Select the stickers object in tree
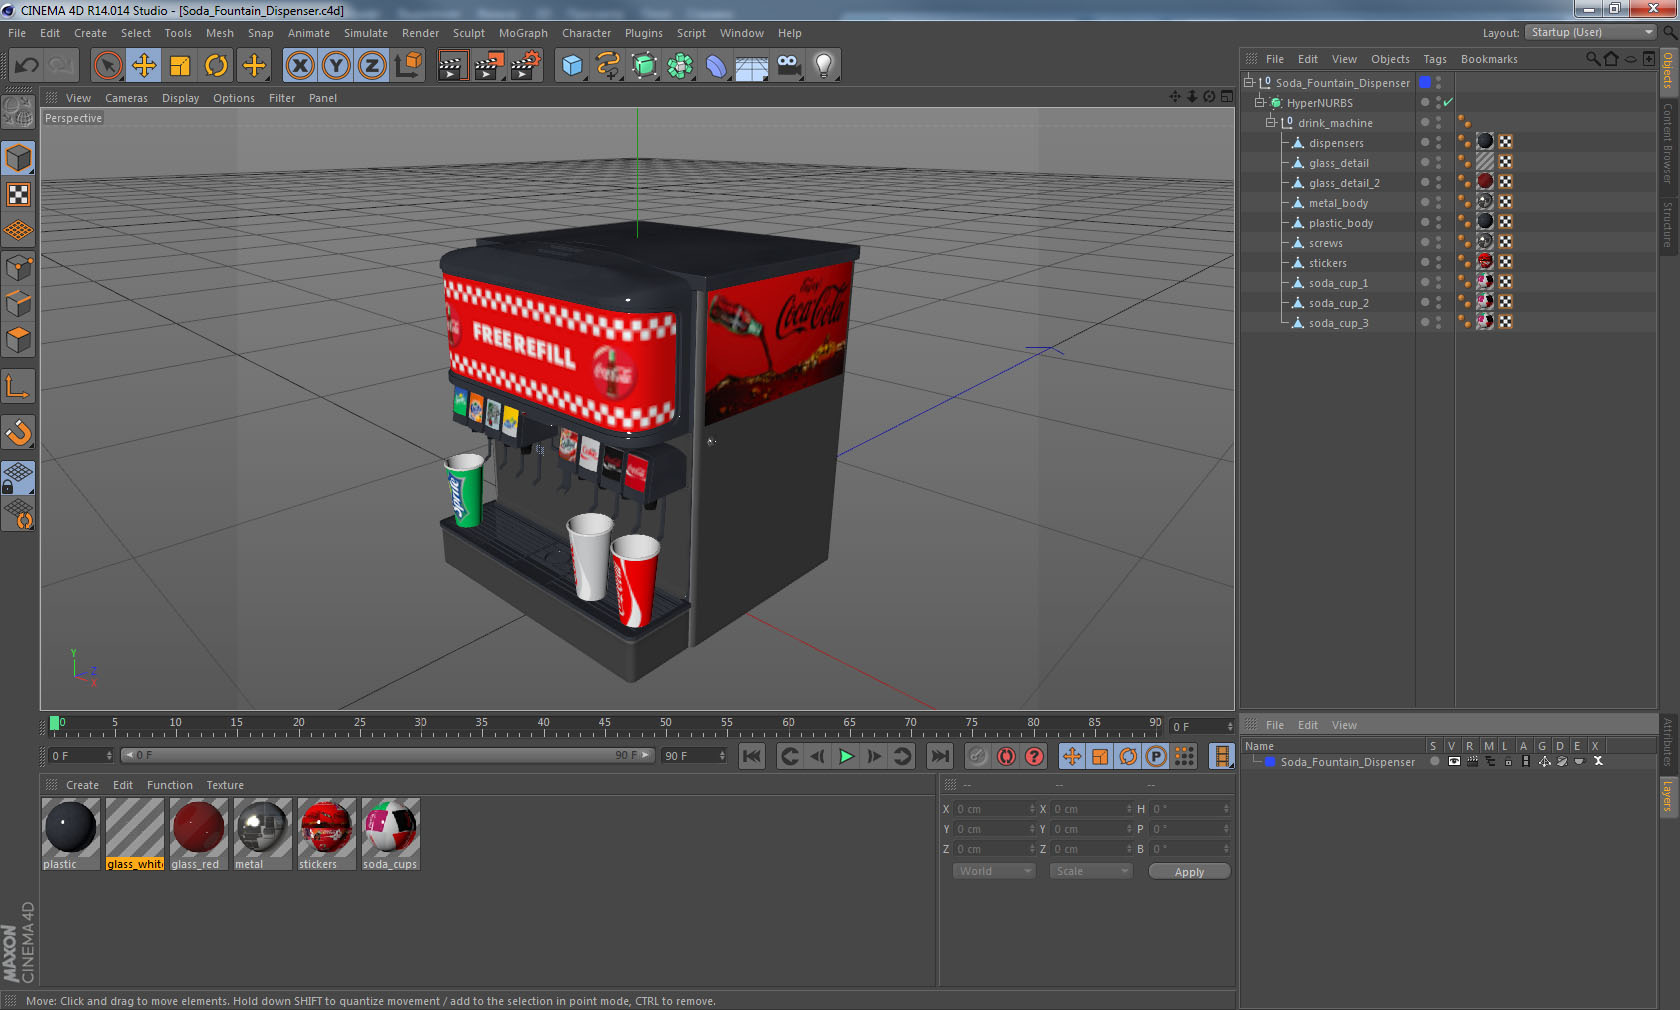 1327,263
